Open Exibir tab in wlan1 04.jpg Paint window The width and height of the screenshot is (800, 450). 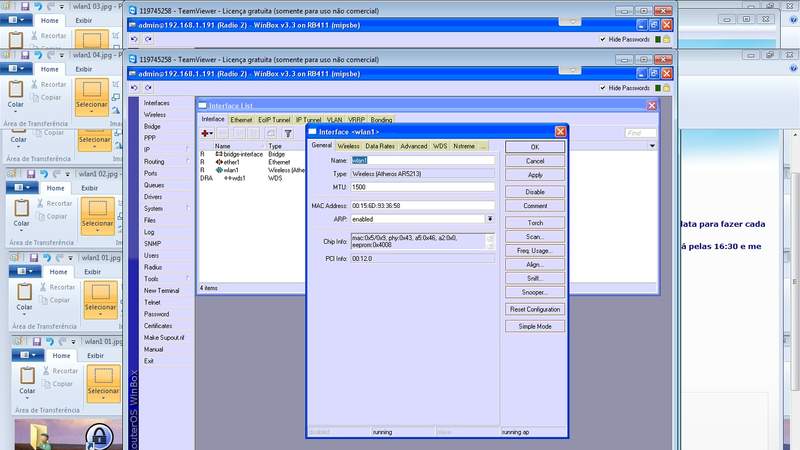pyautogui.click(x=84, y=69)
